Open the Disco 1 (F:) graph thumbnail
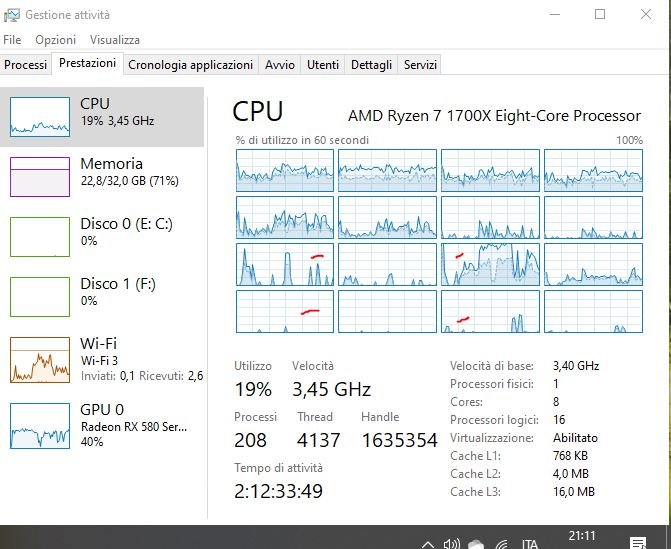The height and width of the screenshot is (549, 671). pyautogui.click(x=40, y=297)
